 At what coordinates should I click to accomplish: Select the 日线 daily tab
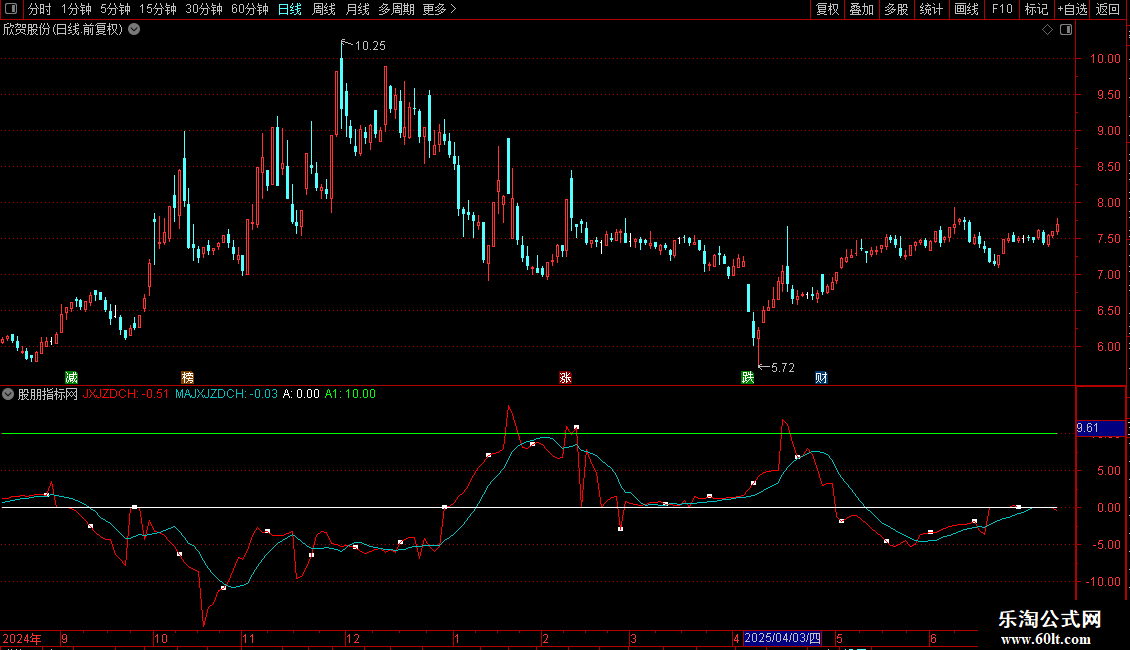(290, 9)
